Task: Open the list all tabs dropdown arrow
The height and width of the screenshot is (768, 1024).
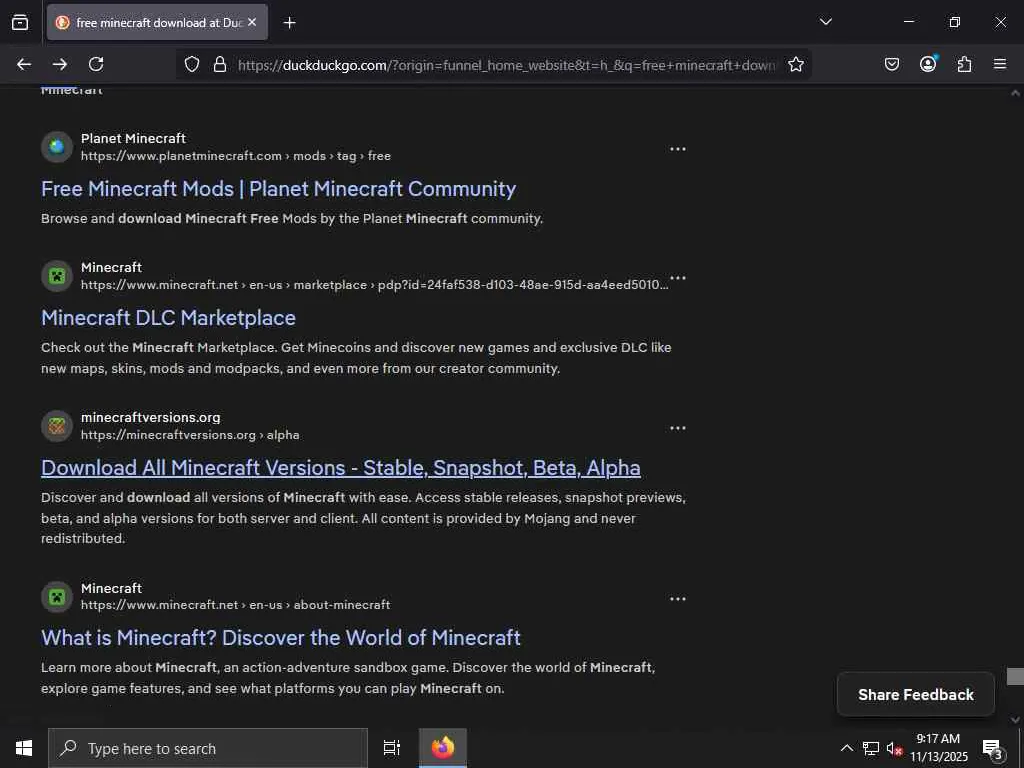Action: pos(825,22)
